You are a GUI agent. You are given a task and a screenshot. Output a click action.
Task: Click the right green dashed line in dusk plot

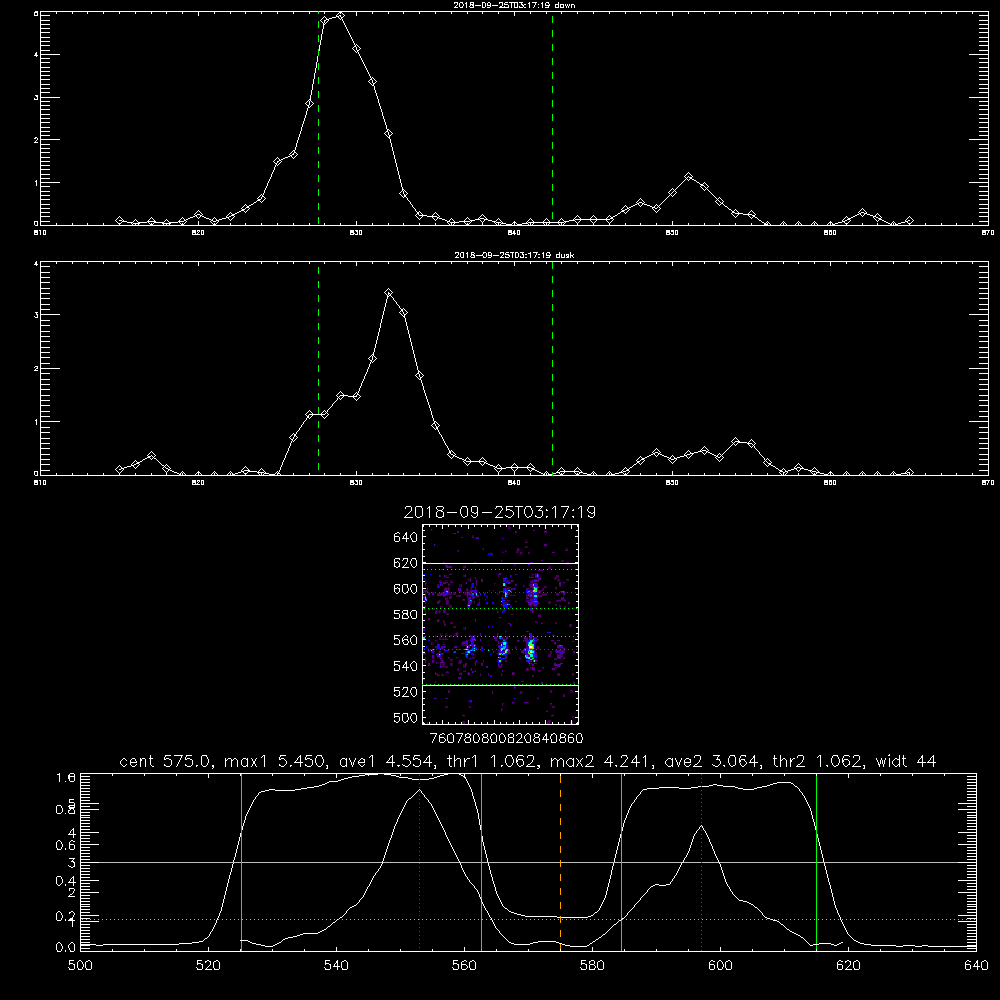point(552,368)
